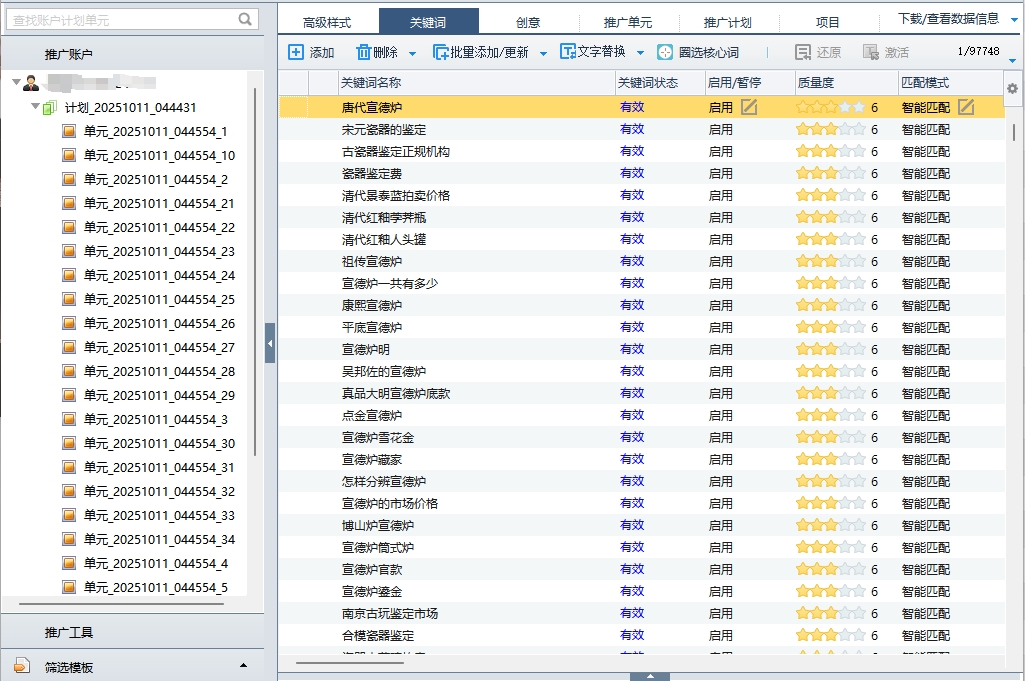This screenshot has width=1025, height=681.
Task: Expand the bottom panel arrow handle
Action: [649, 676]
